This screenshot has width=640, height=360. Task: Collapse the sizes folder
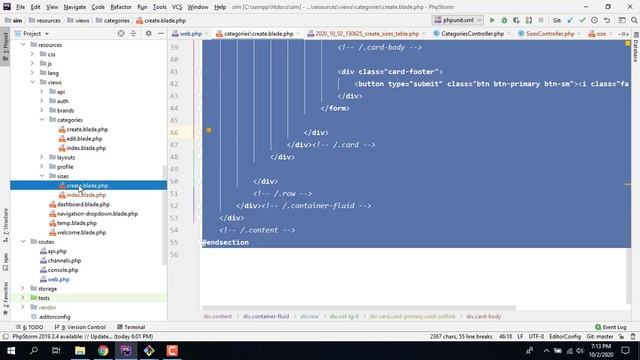point(42,176)
